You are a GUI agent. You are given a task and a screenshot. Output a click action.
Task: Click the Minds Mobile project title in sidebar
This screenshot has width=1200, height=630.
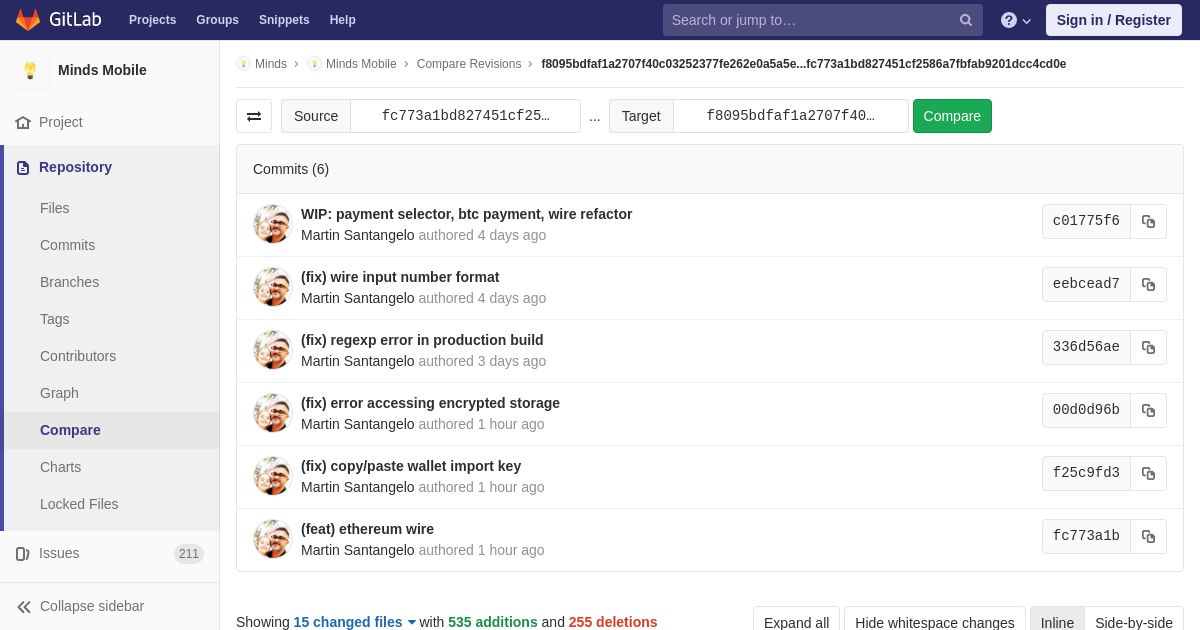click(x=102, y=70)
